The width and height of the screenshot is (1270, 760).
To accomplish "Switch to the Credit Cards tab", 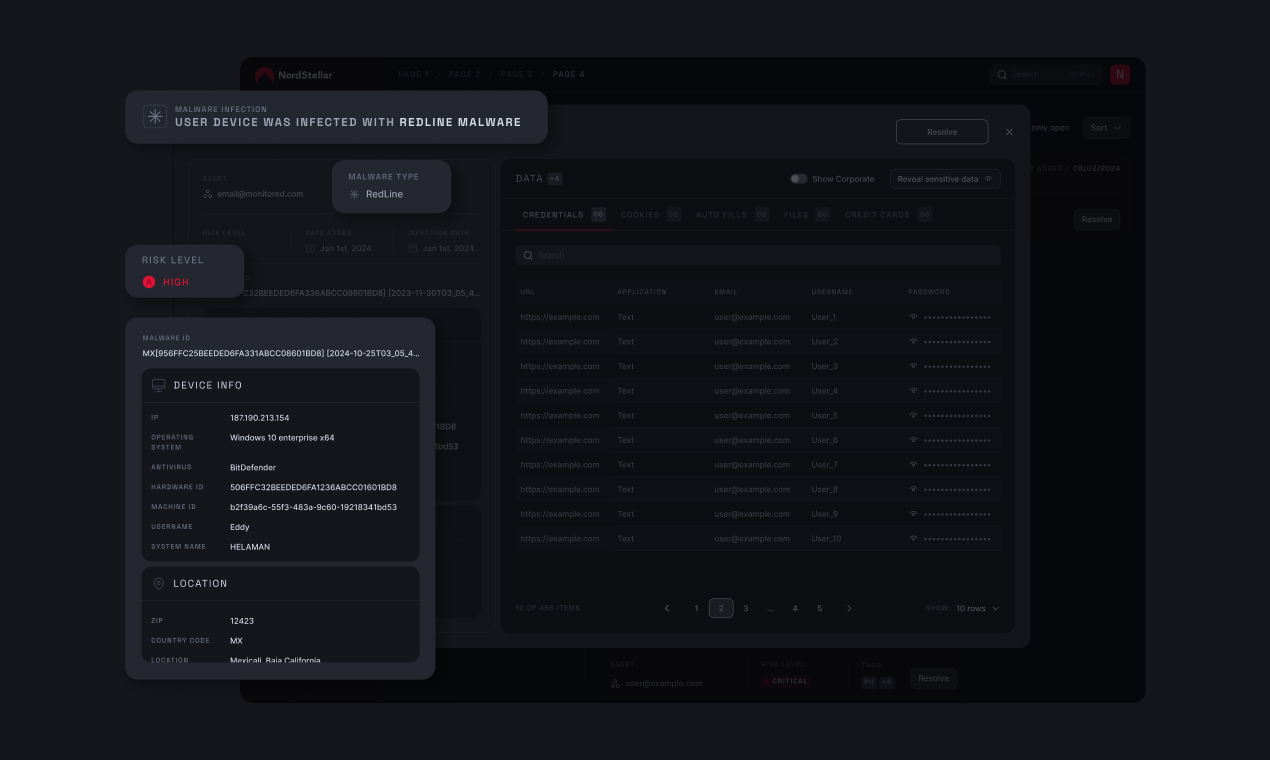I will [888, 215].
